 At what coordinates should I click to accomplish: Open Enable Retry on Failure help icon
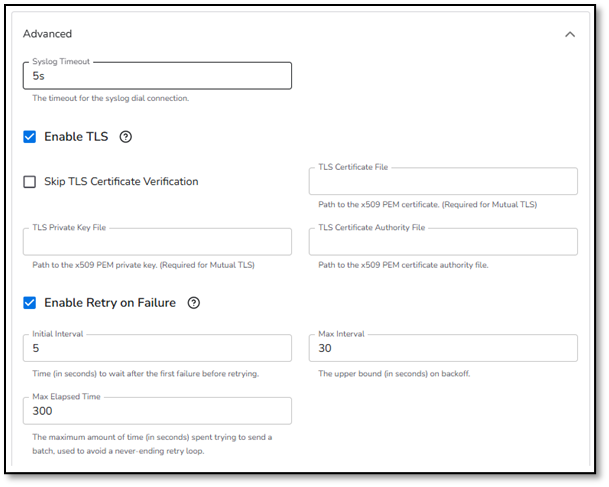click(193, 303)
